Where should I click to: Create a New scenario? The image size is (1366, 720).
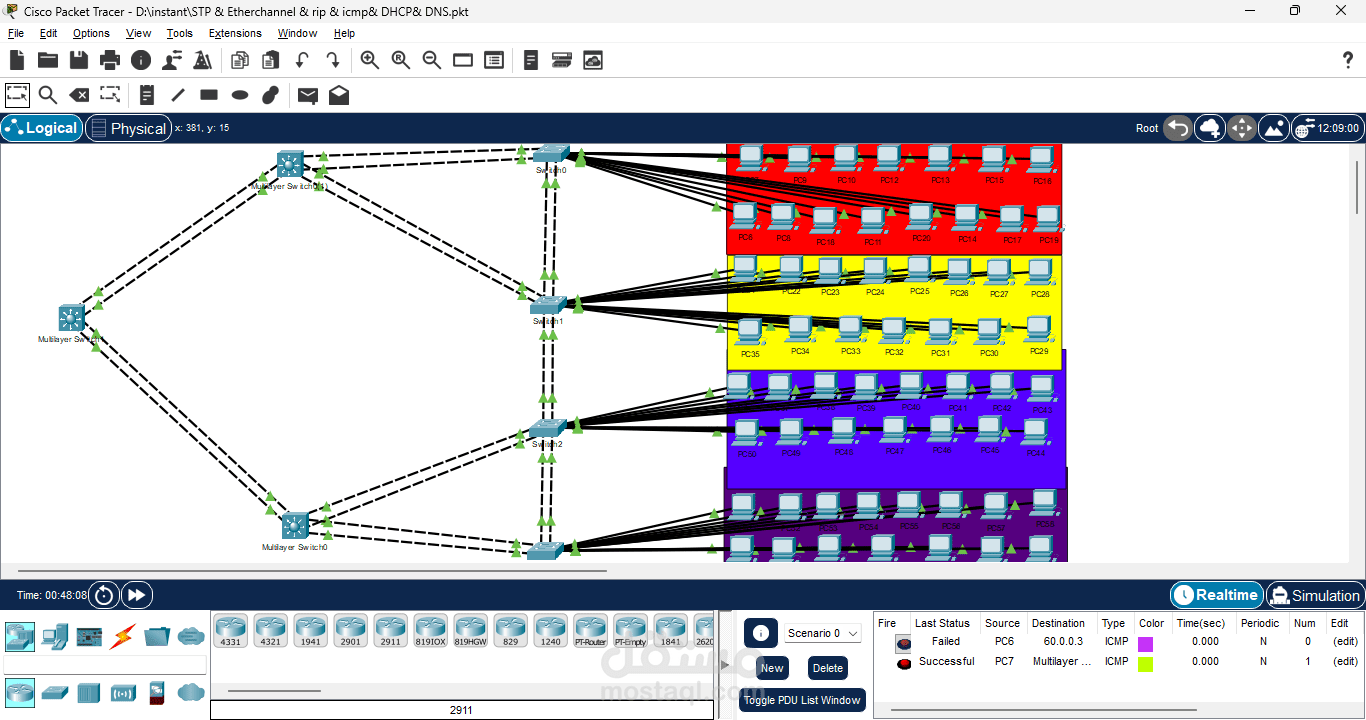pyautogui.click(x=772, y=667)
